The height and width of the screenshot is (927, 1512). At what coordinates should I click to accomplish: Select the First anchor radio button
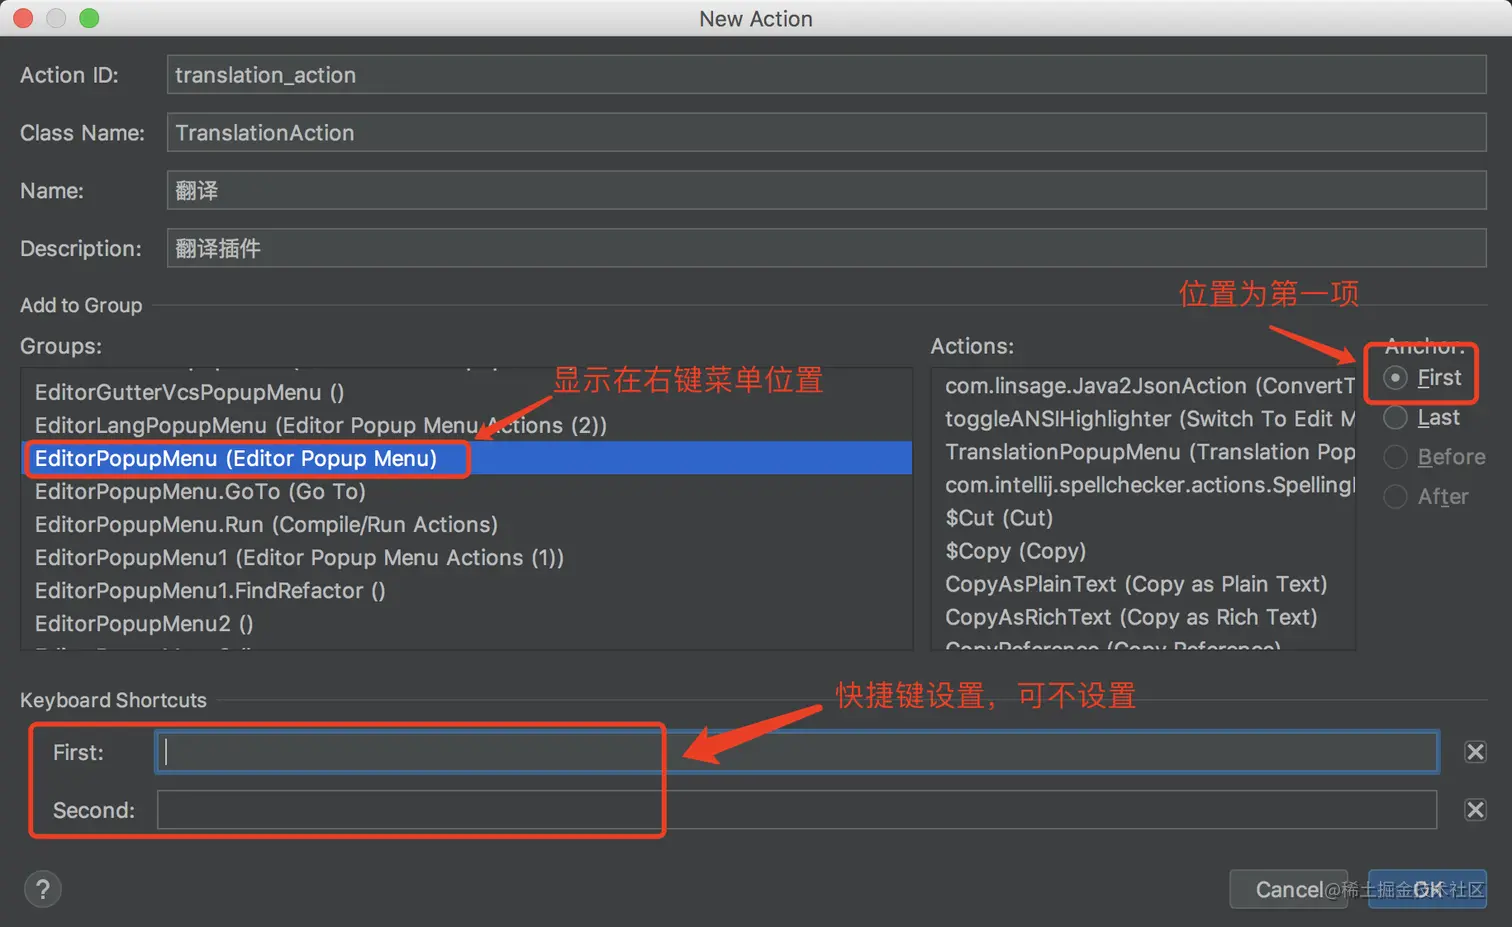pyautogui.click(x=1395, y=377)
